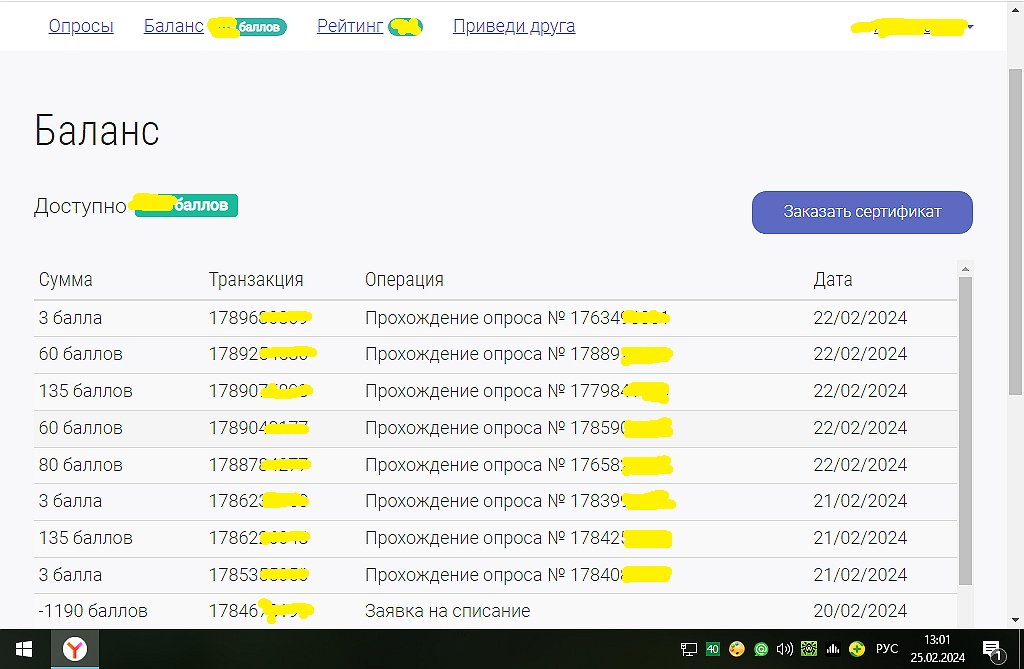Viewport: 1024px width, 669px height.
Task: Open the Приведи друга link
Action: click(x=514, y=26)
